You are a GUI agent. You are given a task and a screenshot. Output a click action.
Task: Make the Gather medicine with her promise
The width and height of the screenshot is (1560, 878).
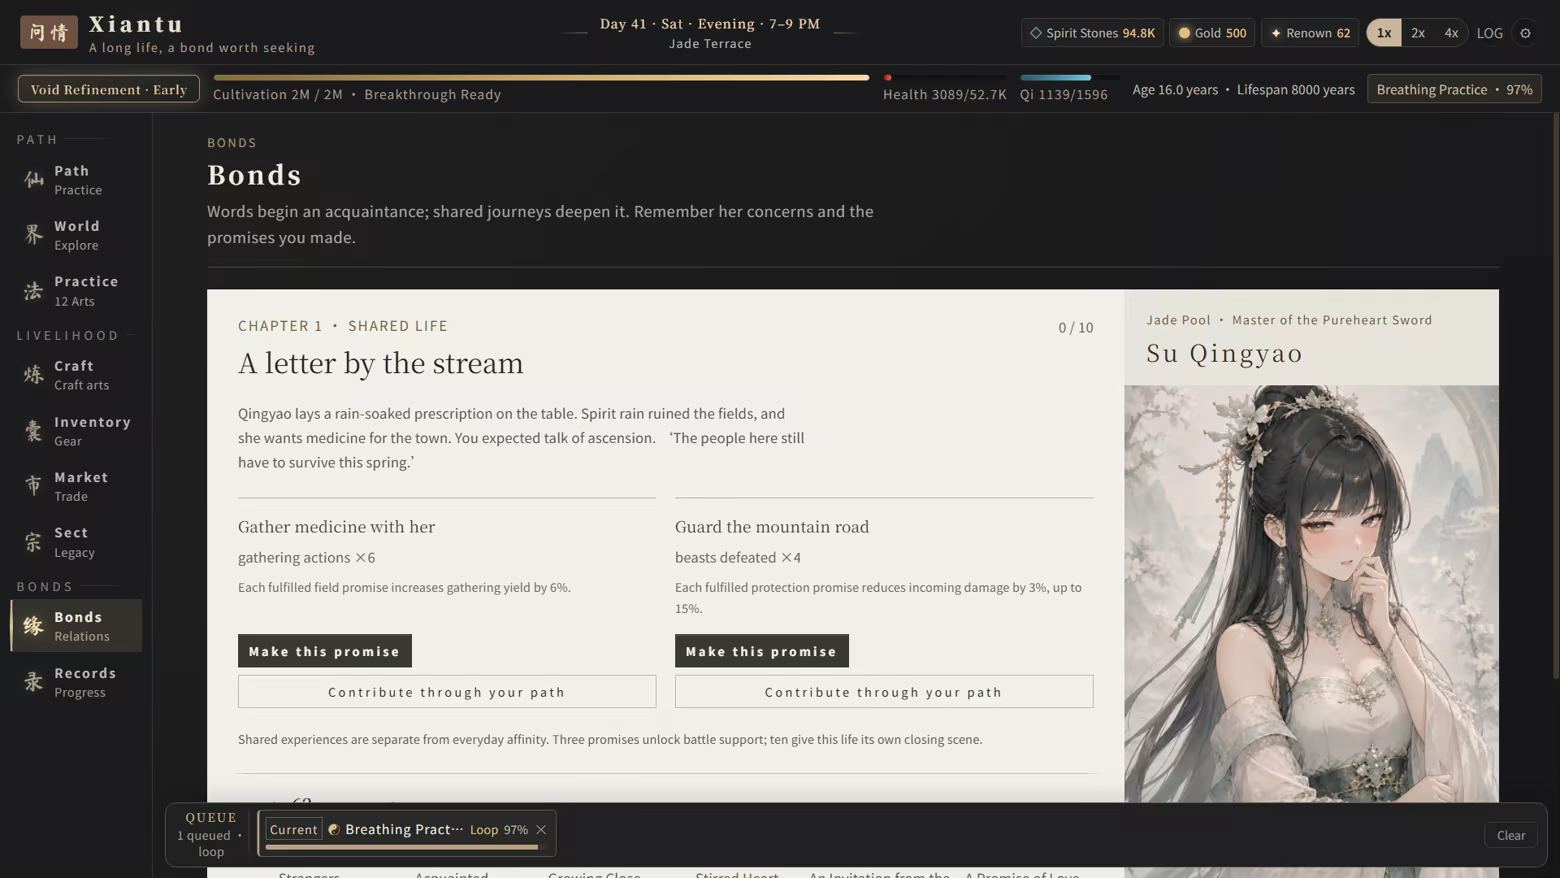pyautogui.click(x=325, y=651)
